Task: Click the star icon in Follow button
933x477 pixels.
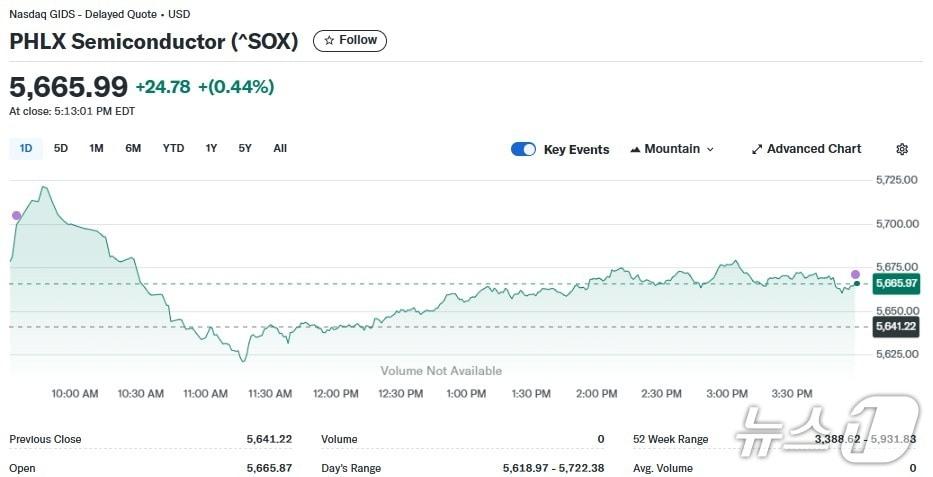Action: click(329, 41)
